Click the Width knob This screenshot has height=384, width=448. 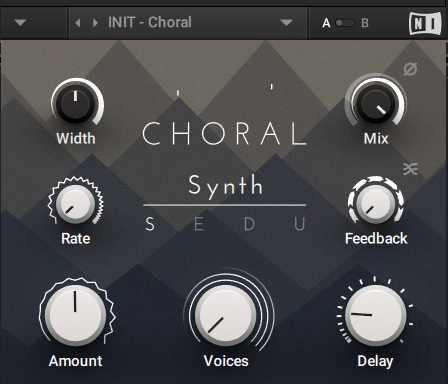click(x=76, y=104)
